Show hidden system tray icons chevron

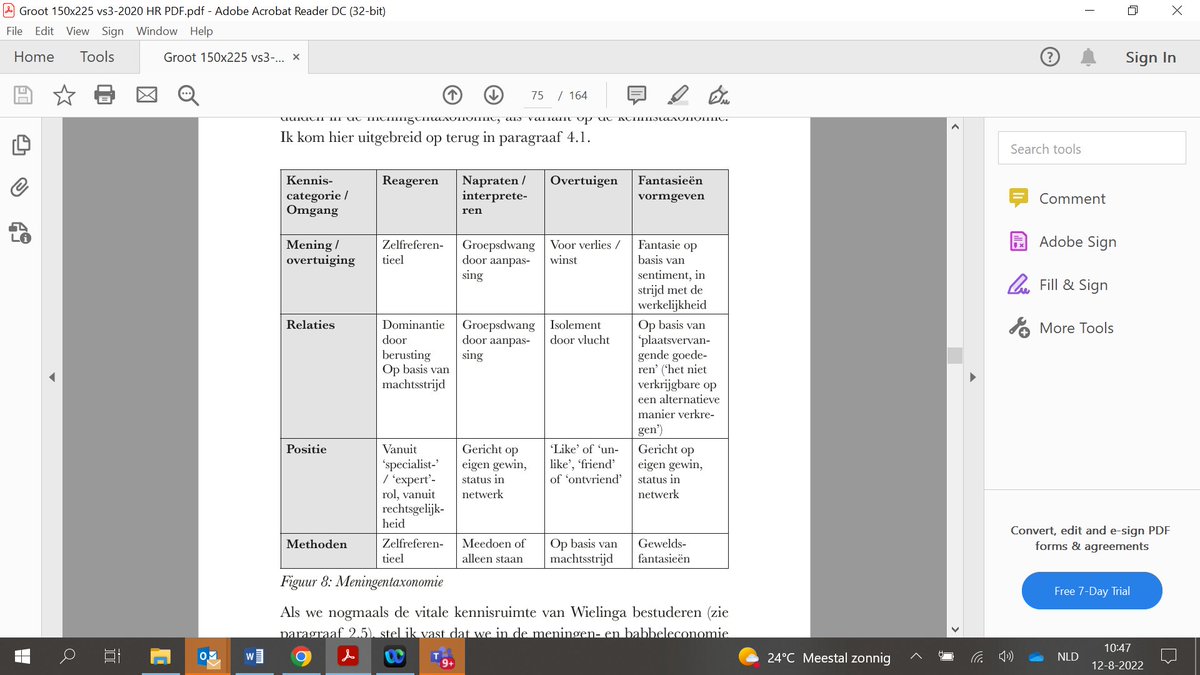click(x=915, y=657)
